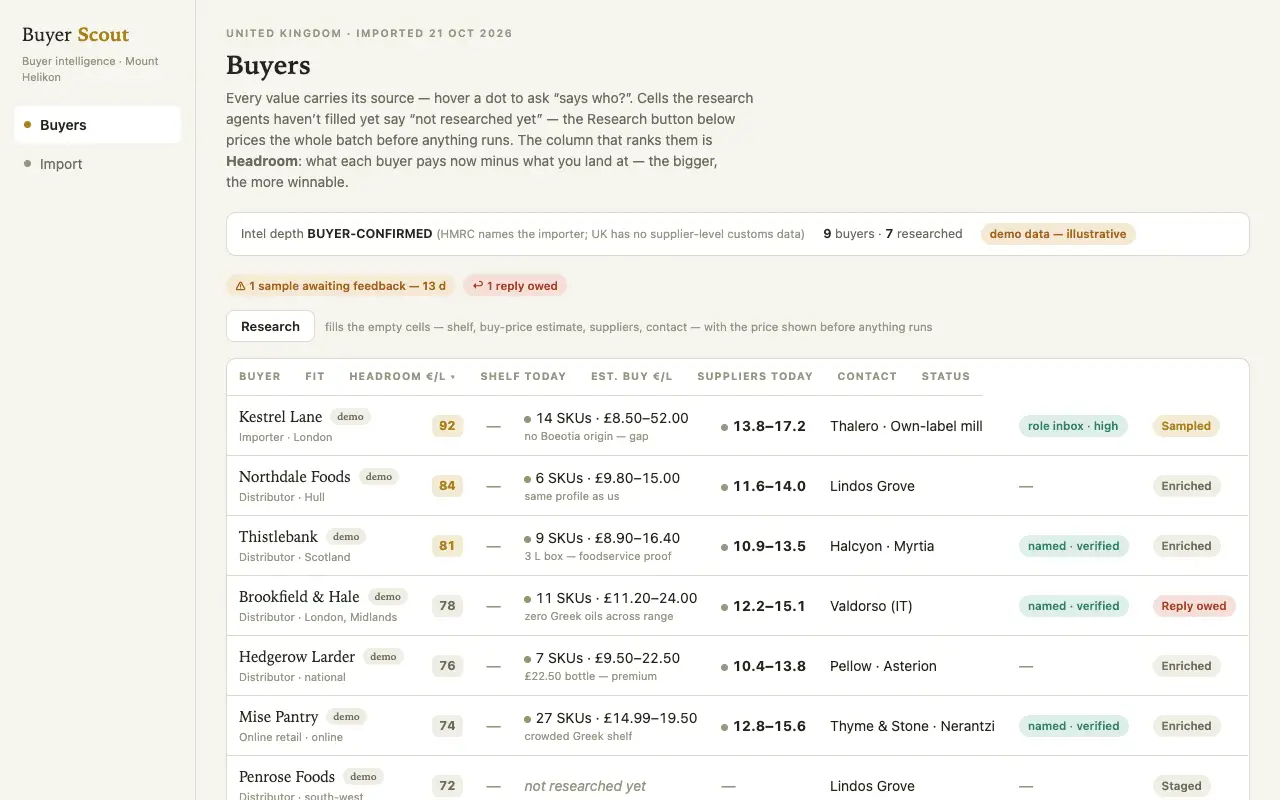
Task: Click source dot beside 12.2–15.1 estimate
Action: 725,607
